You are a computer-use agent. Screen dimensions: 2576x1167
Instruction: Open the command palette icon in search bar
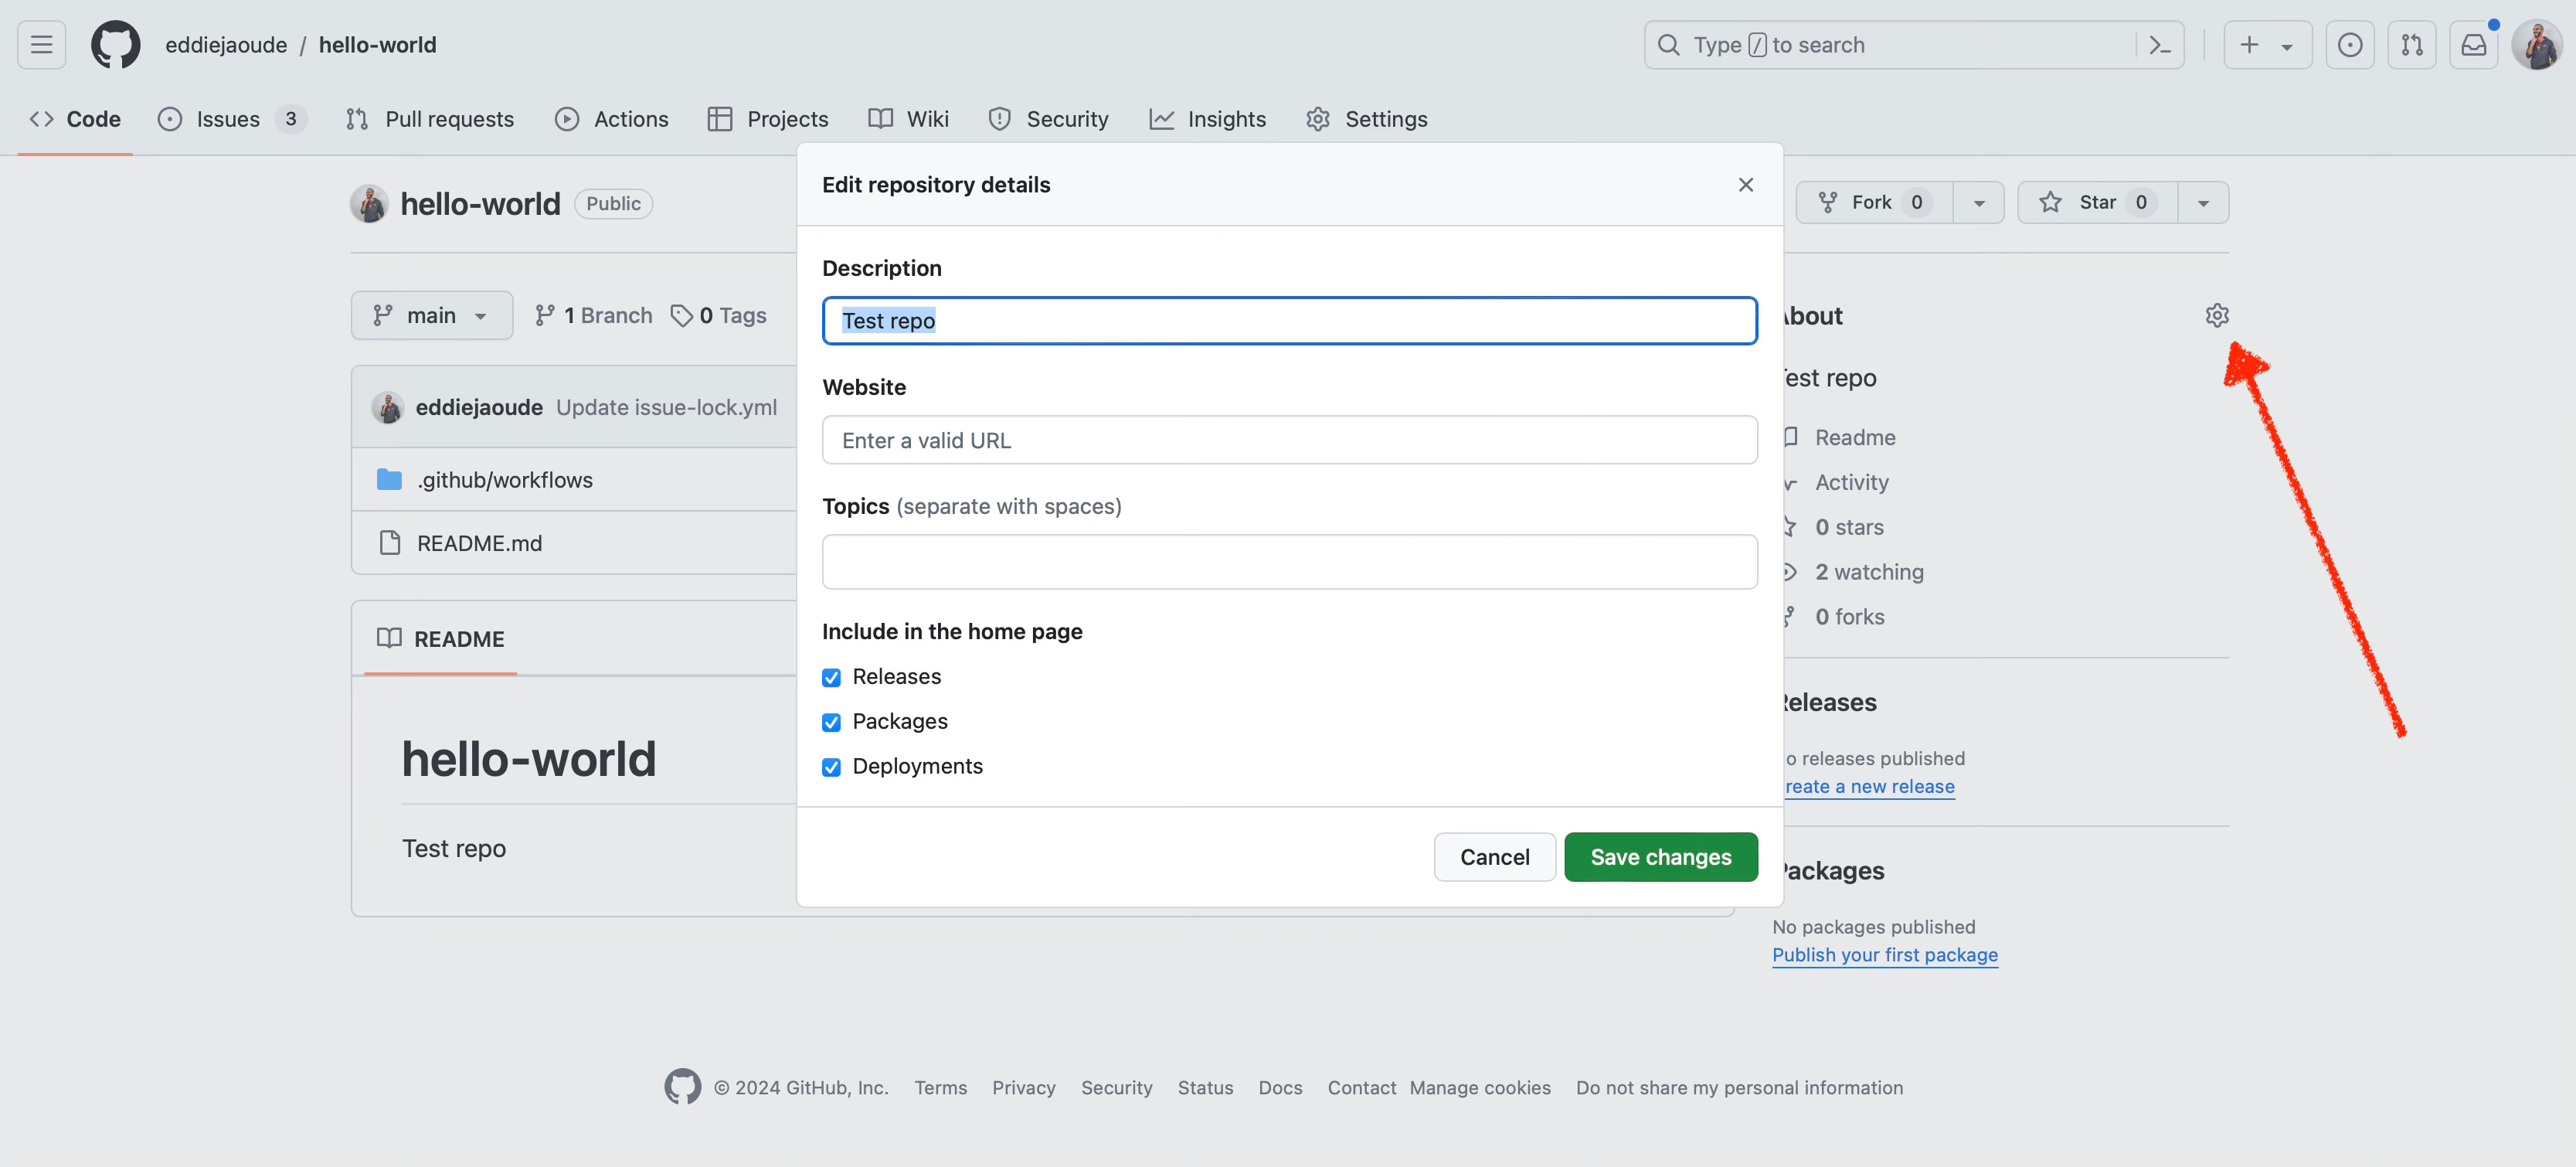2160,45
